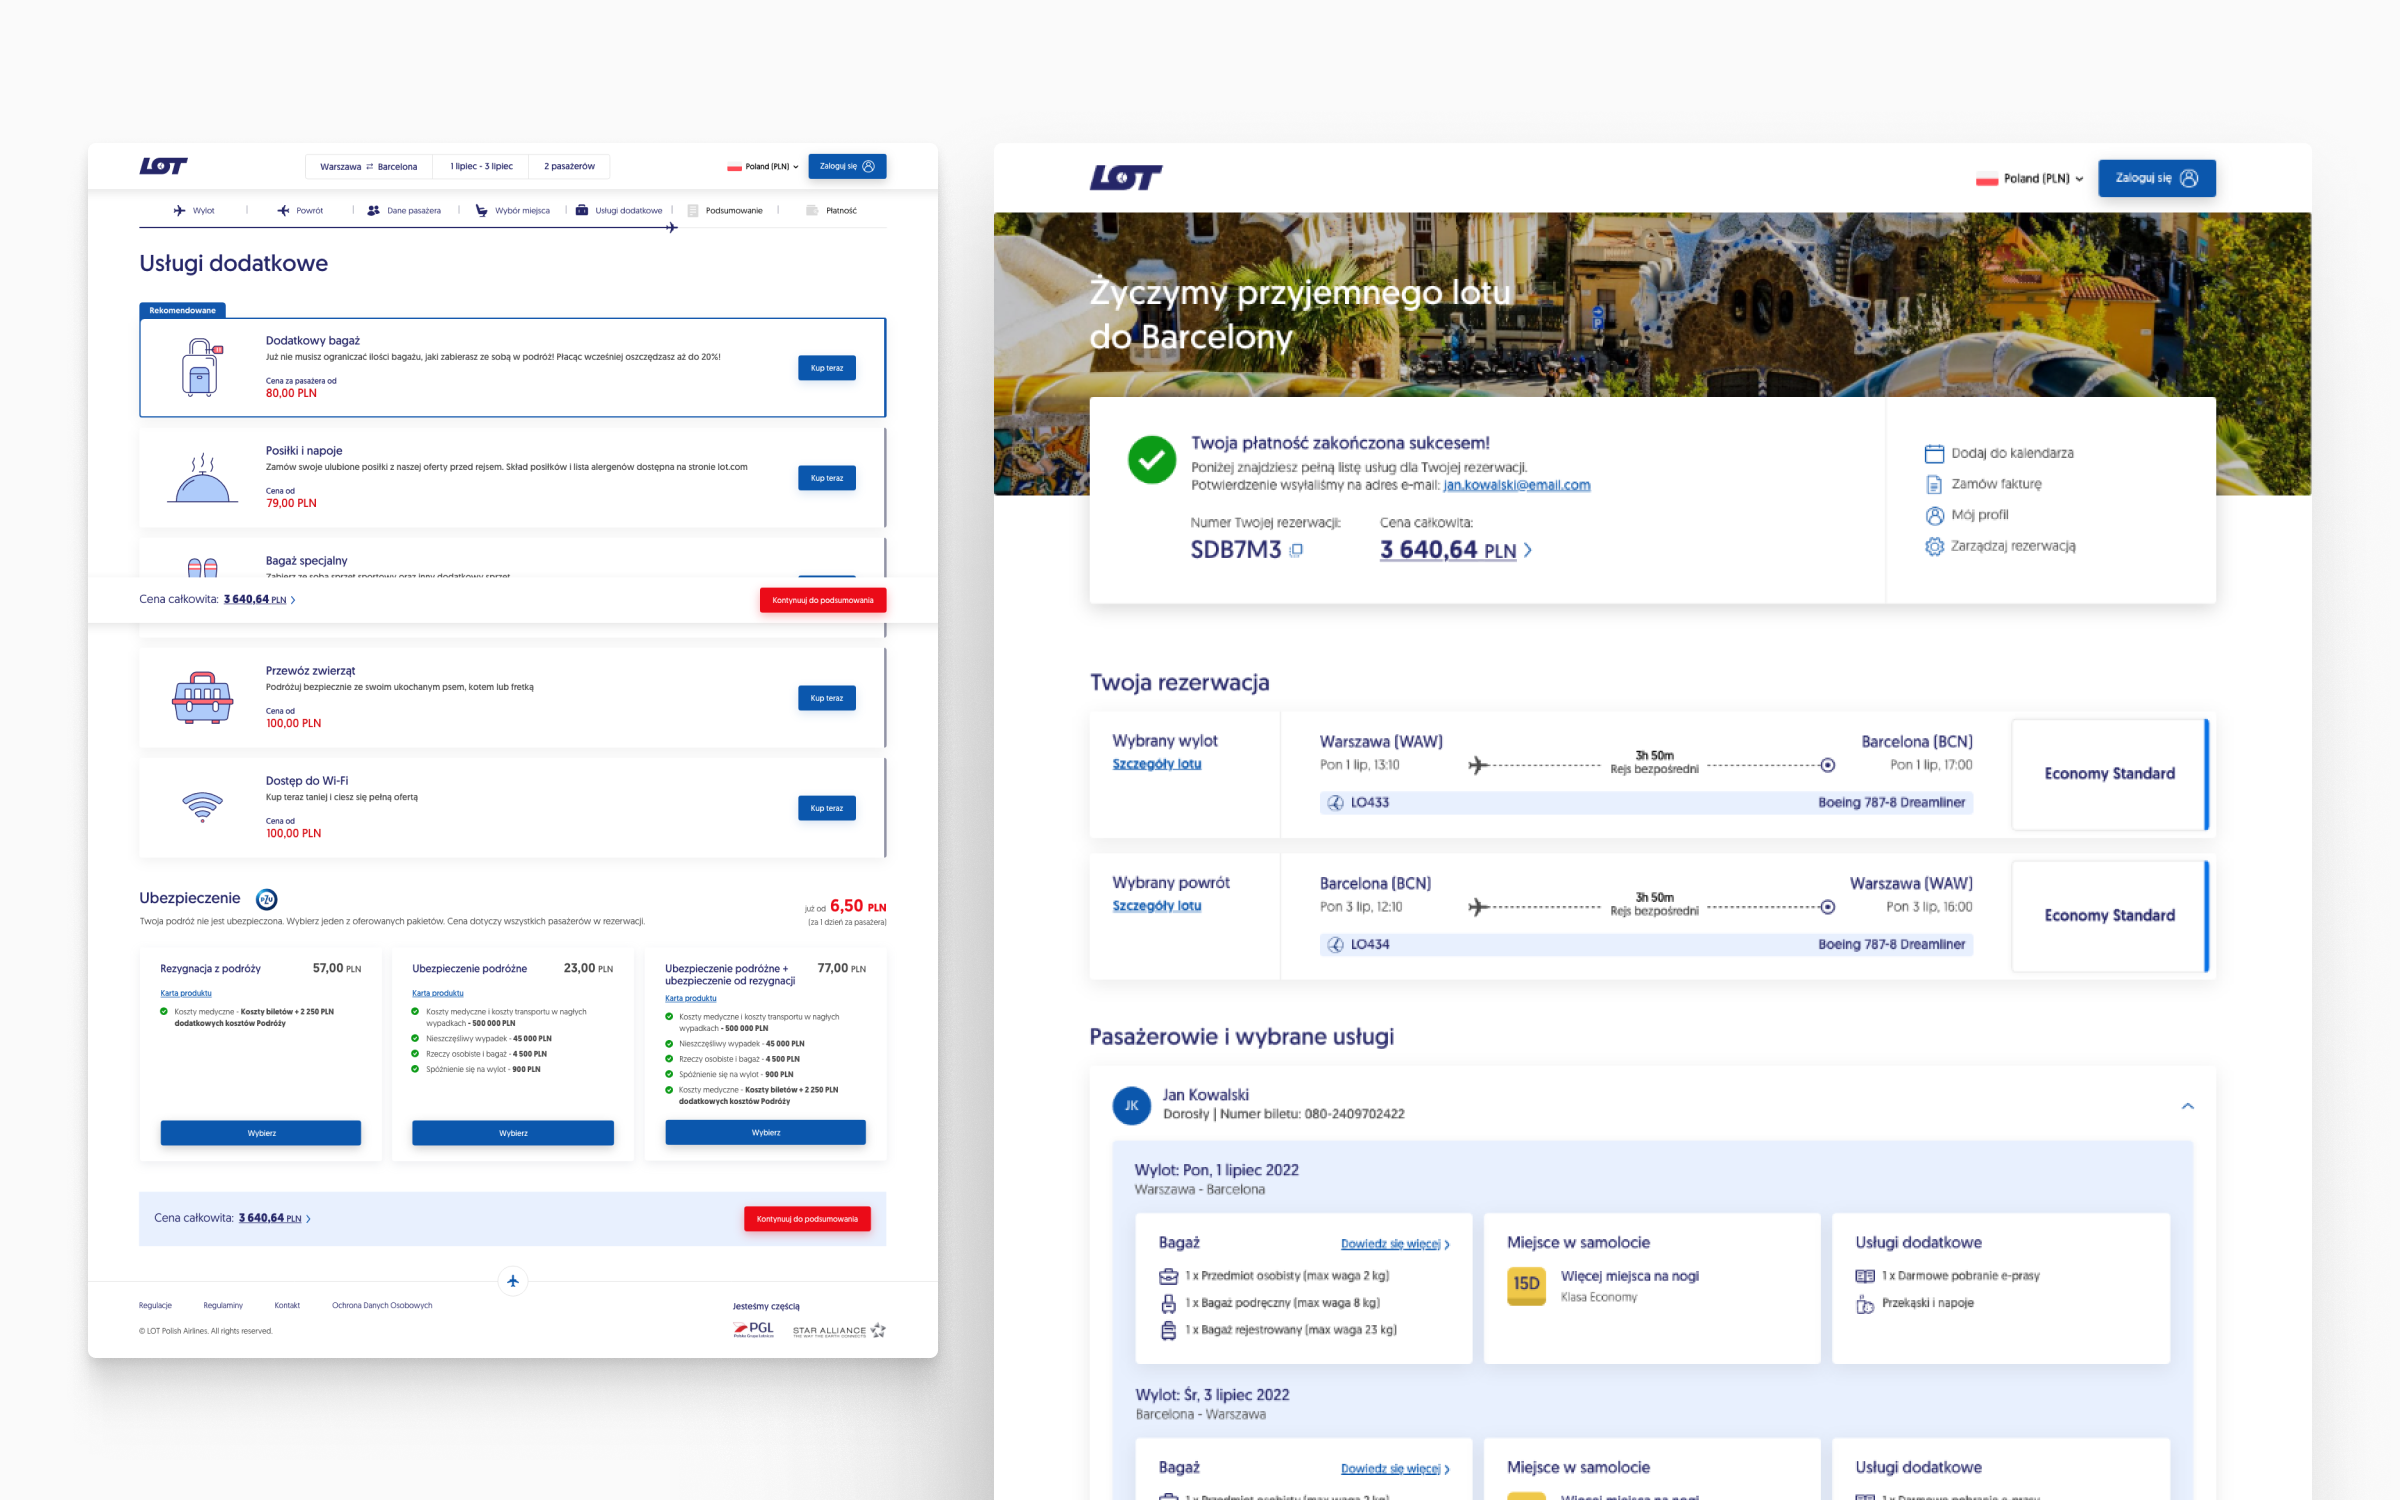The image size is (2400, 1500).
Task: Click Ochrona Danych Osobowych in the footer
Action: tap(382, 1306)
